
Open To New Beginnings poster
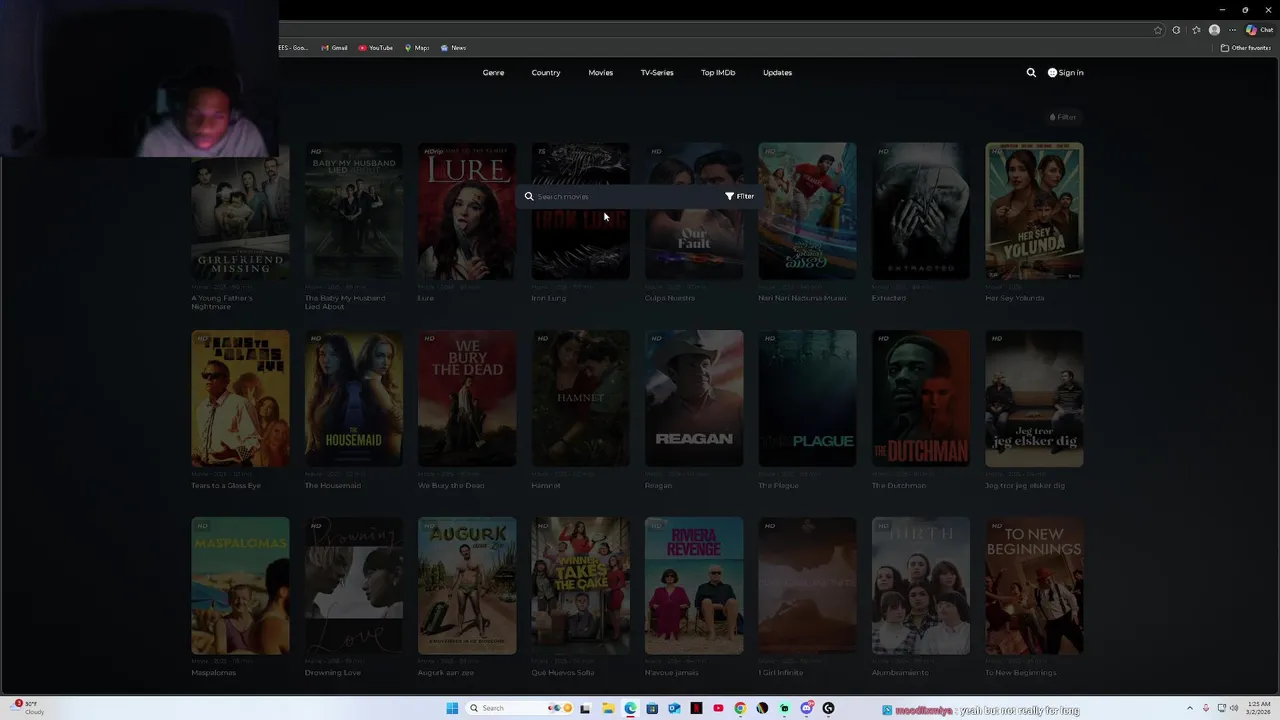[x=1034, y=585]
